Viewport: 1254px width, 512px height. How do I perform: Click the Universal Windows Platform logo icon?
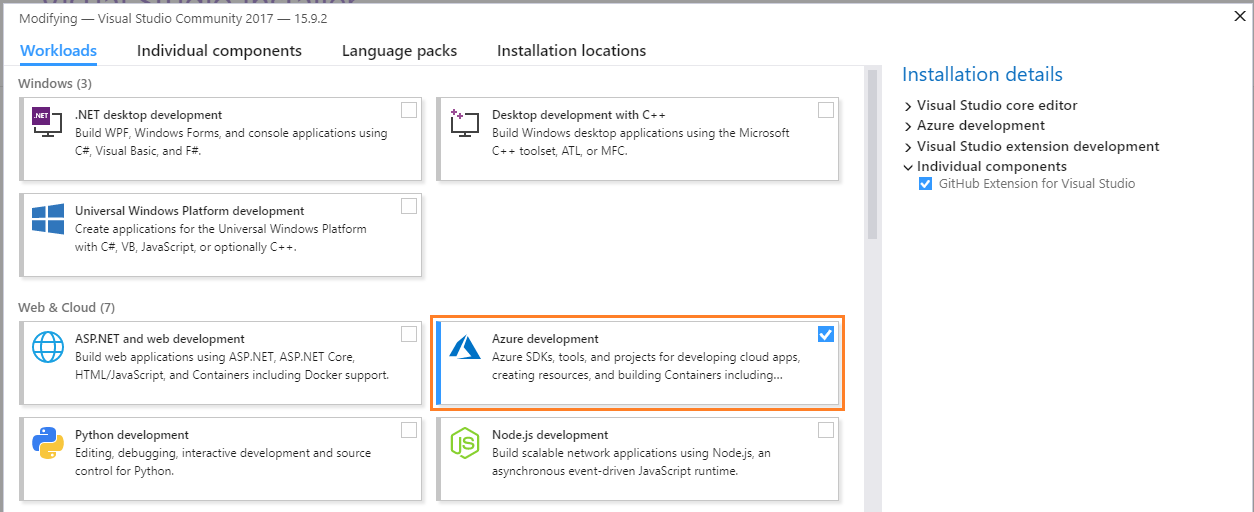pyautogui.click(x=48, y=220)
